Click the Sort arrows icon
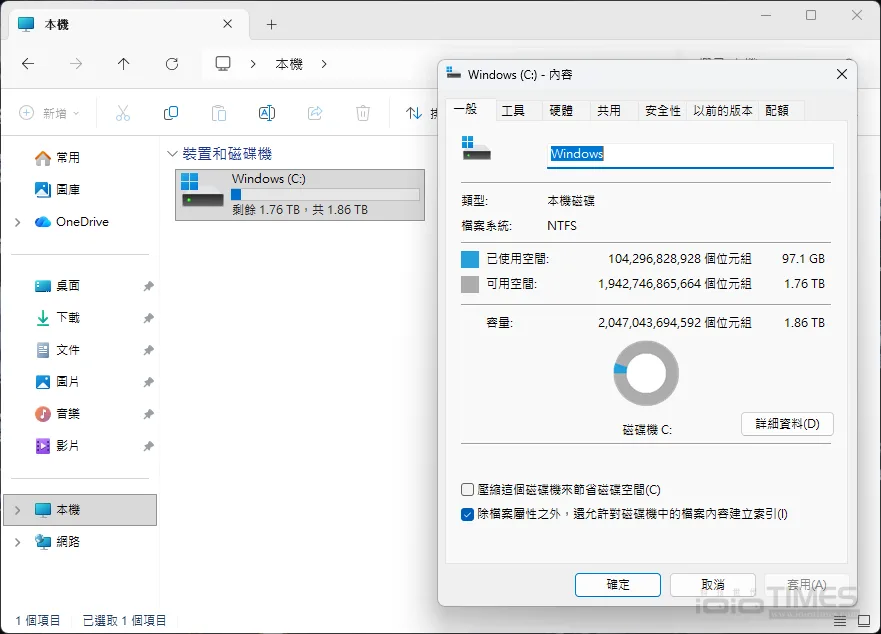 414,113
